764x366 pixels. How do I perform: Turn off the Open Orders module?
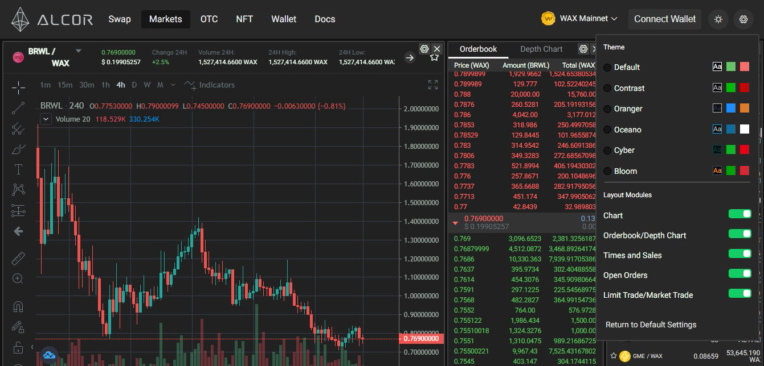740,274
